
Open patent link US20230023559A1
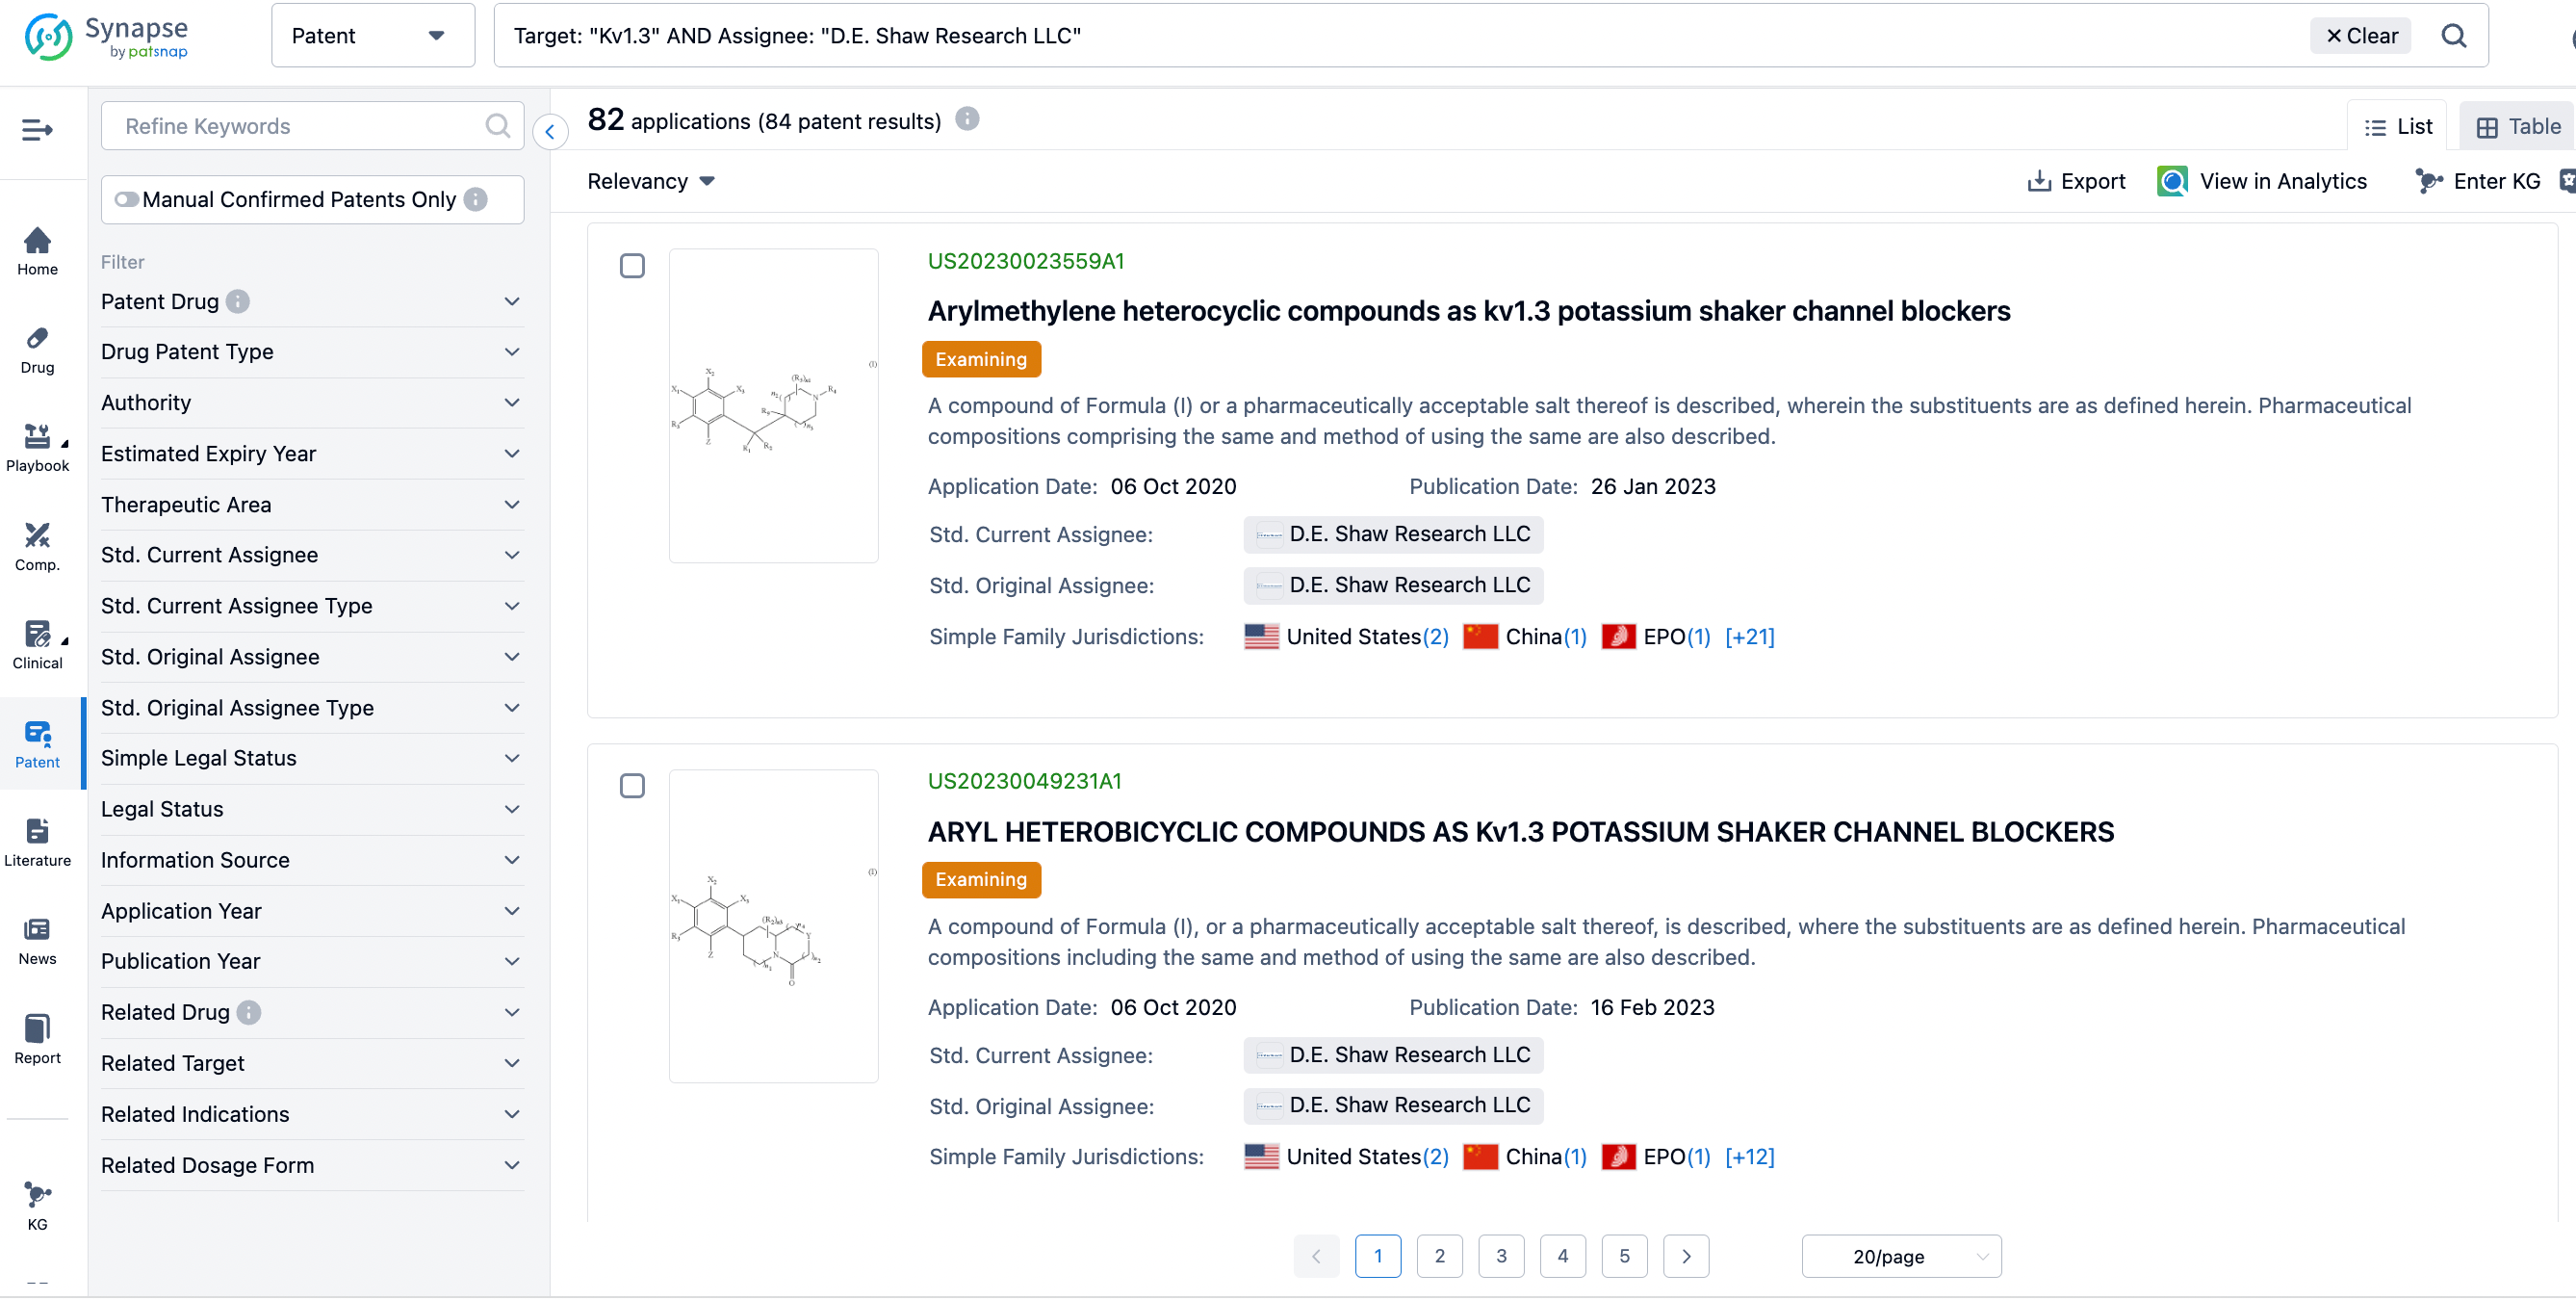point(1025,261)
